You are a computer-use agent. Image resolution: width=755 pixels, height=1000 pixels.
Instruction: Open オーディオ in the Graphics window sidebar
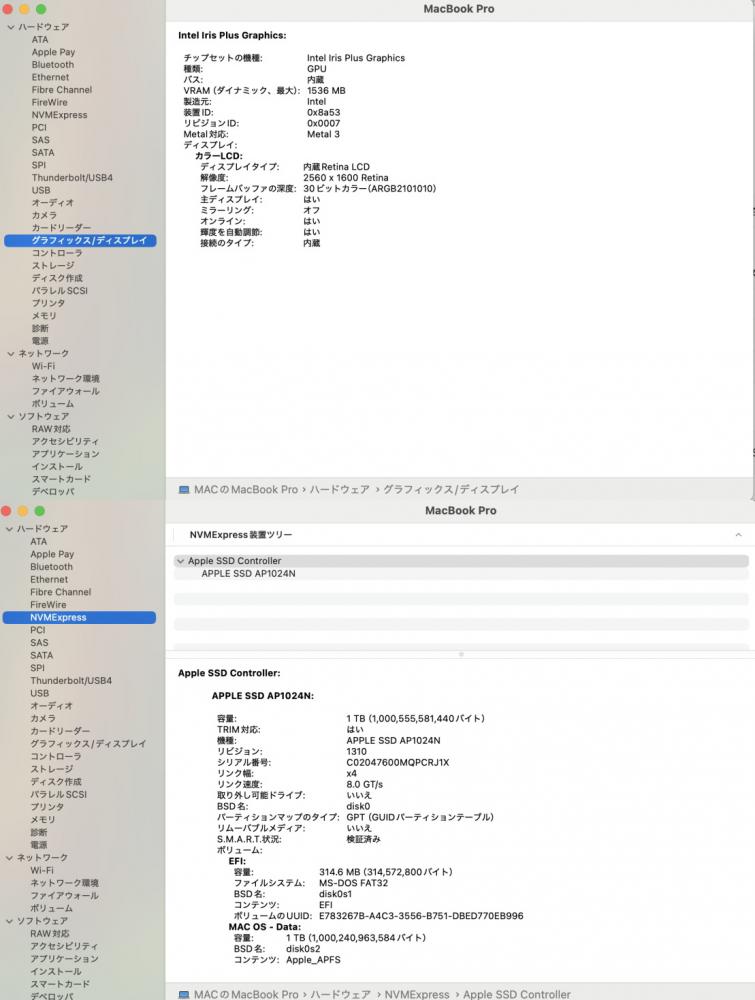(52, 203)
